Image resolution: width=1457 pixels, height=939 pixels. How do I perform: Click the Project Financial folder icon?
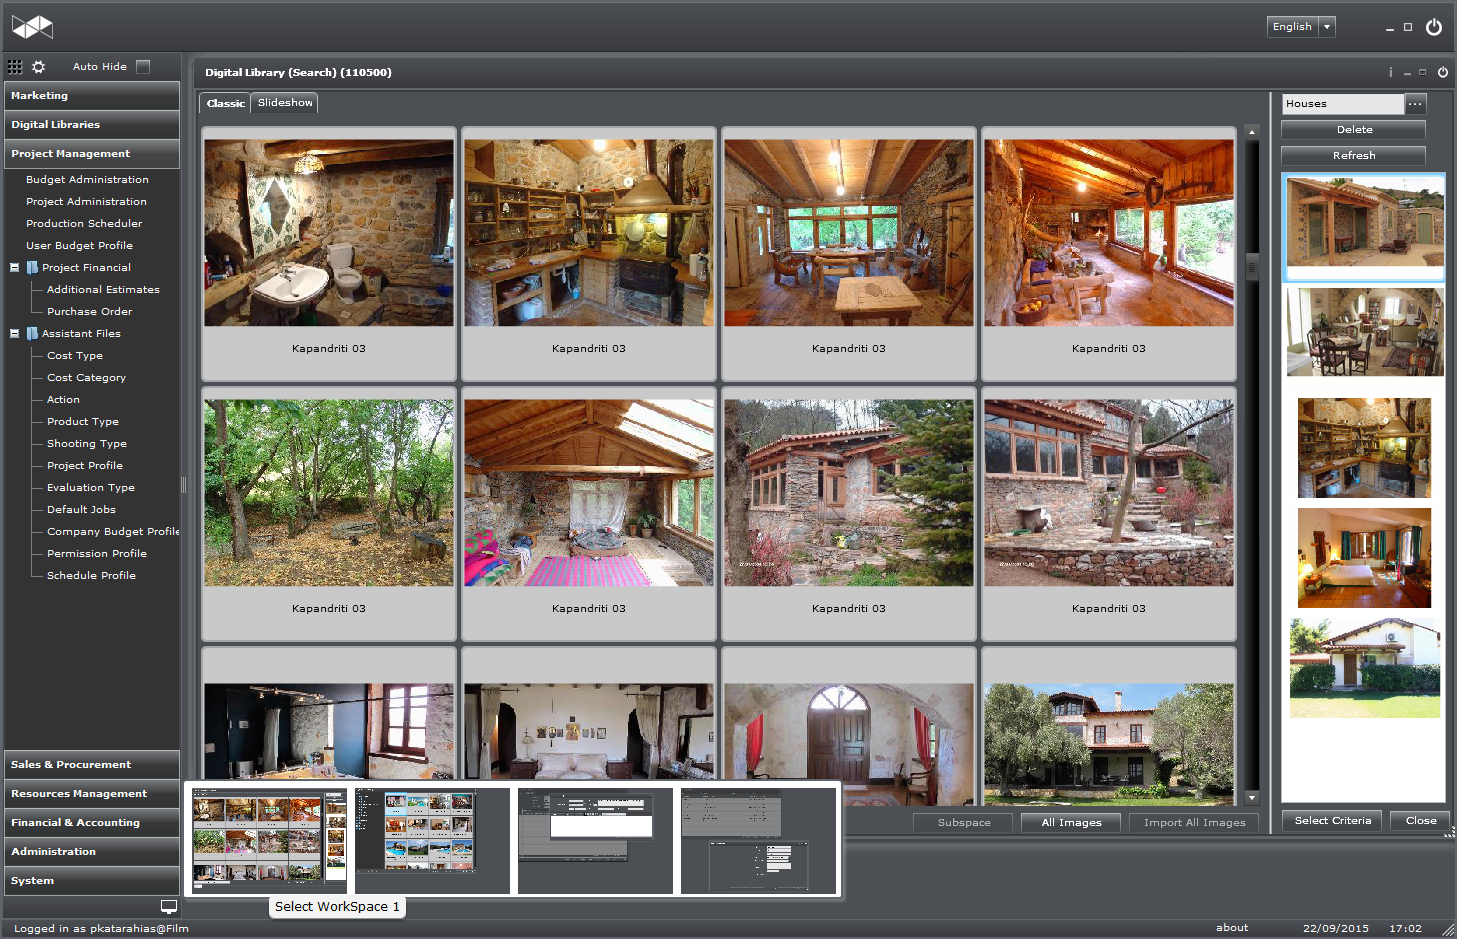click(32, 268)
